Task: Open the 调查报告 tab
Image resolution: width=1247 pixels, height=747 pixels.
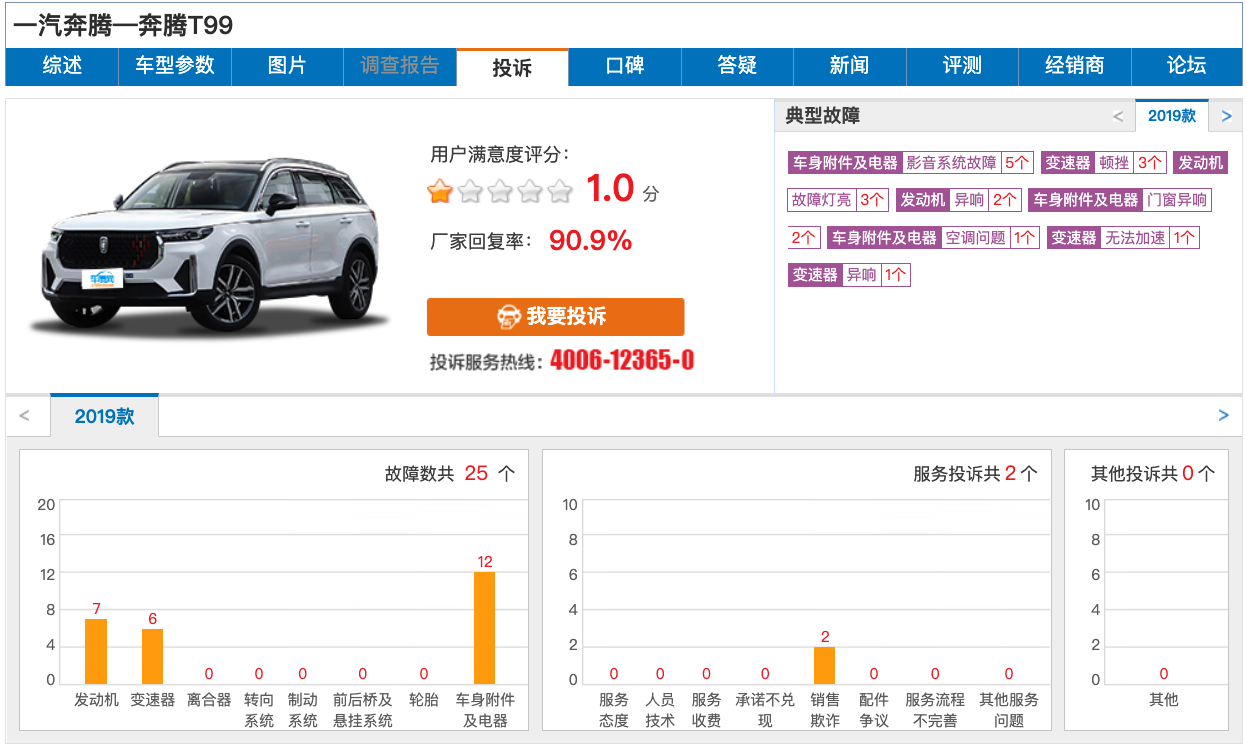Action: 400,66
